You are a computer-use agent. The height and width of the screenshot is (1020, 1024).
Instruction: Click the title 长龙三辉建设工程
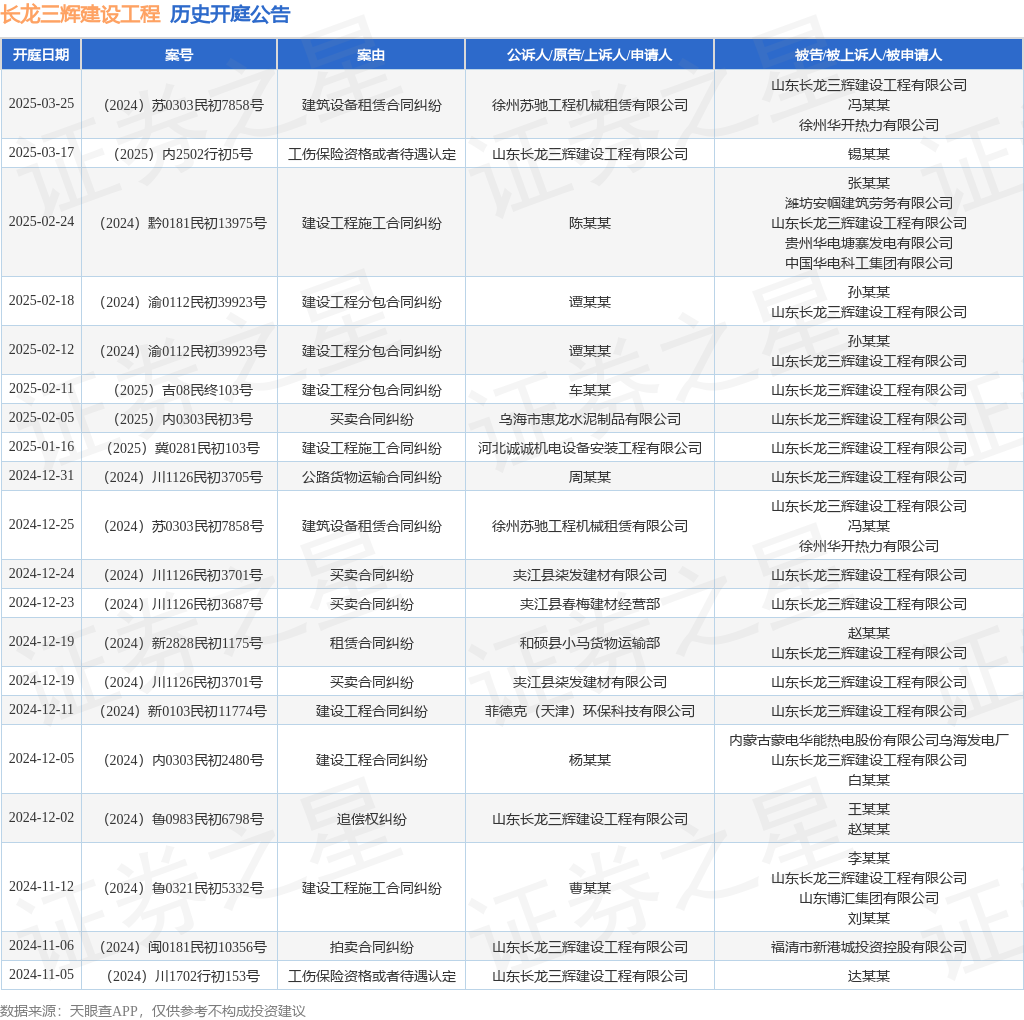80,14
